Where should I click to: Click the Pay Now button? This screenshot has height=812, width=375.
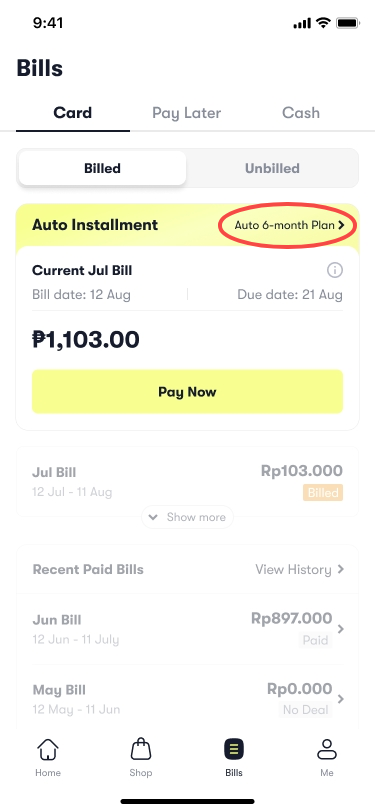point(188,392)
